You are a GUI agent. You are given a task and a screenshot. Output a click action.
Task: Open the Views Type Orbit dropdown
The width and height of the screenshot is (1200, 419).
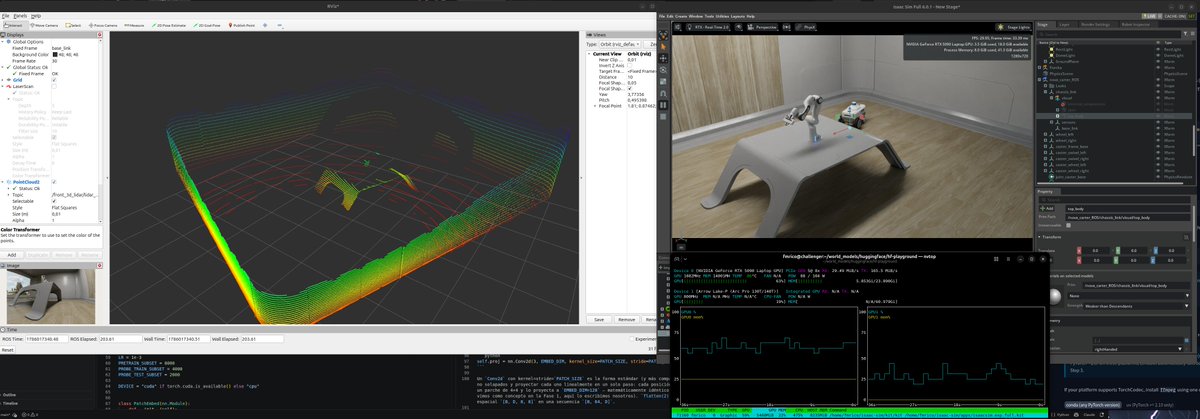pyautogui.click(x=620, y=44)
